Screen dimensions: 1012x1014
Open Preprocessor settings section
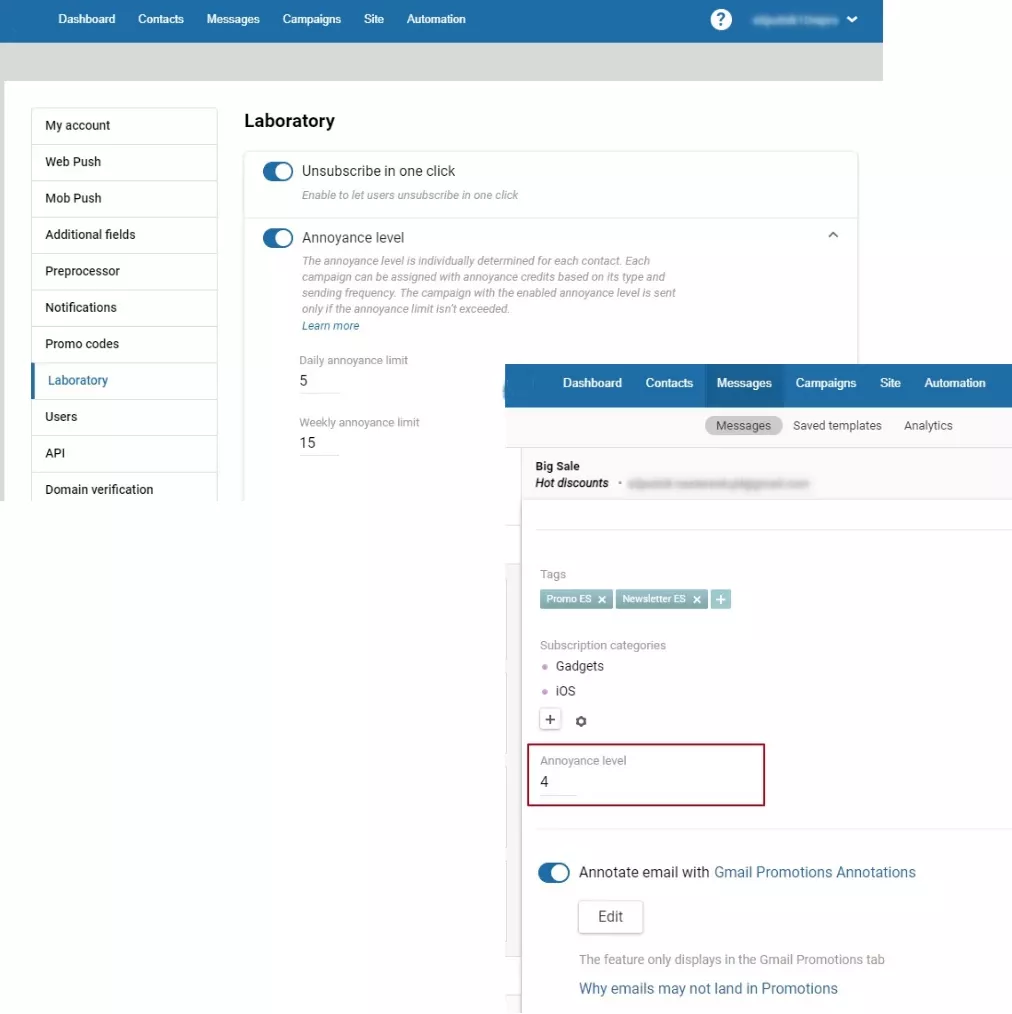point(124,271)
